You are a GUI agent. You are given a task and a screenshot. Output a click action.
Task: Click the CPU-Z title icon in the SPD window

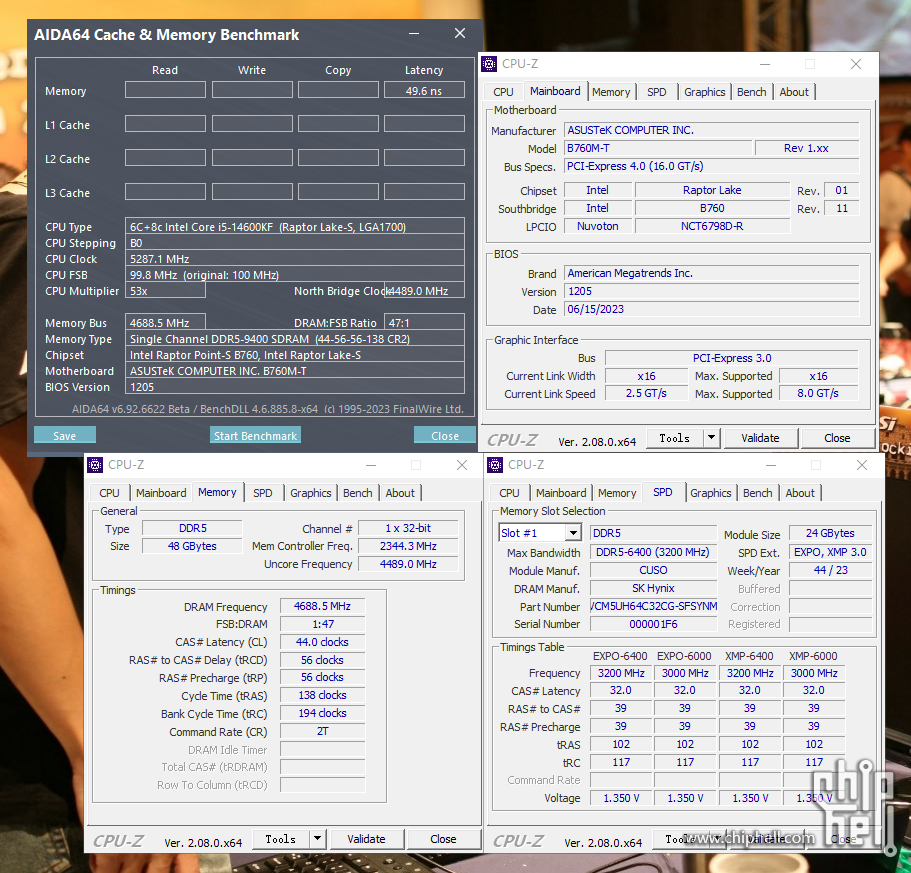(x=495, y=465)
